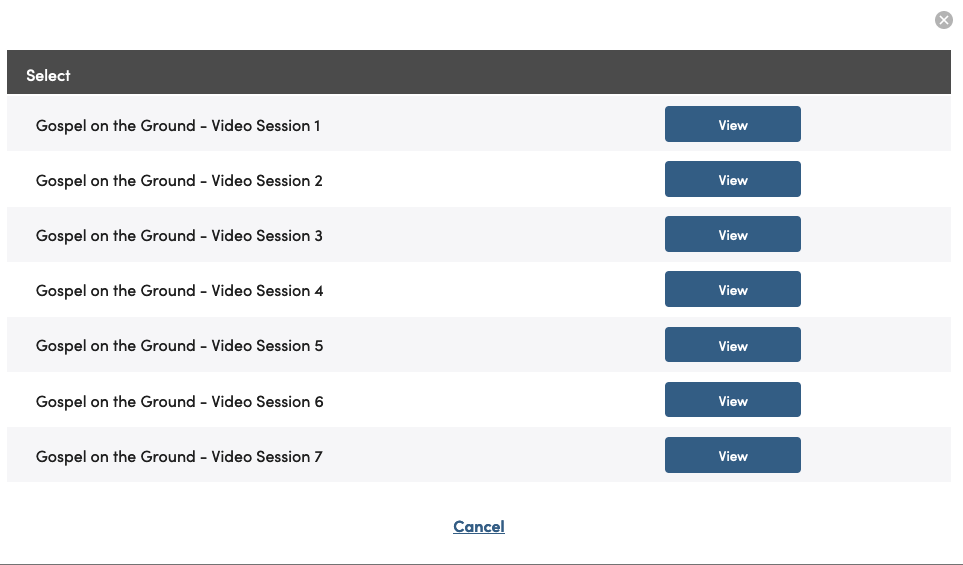The width and height of the screenshot is (963, 565).
Task: Select the Video Session 7 row title
Action: [179, 457]
